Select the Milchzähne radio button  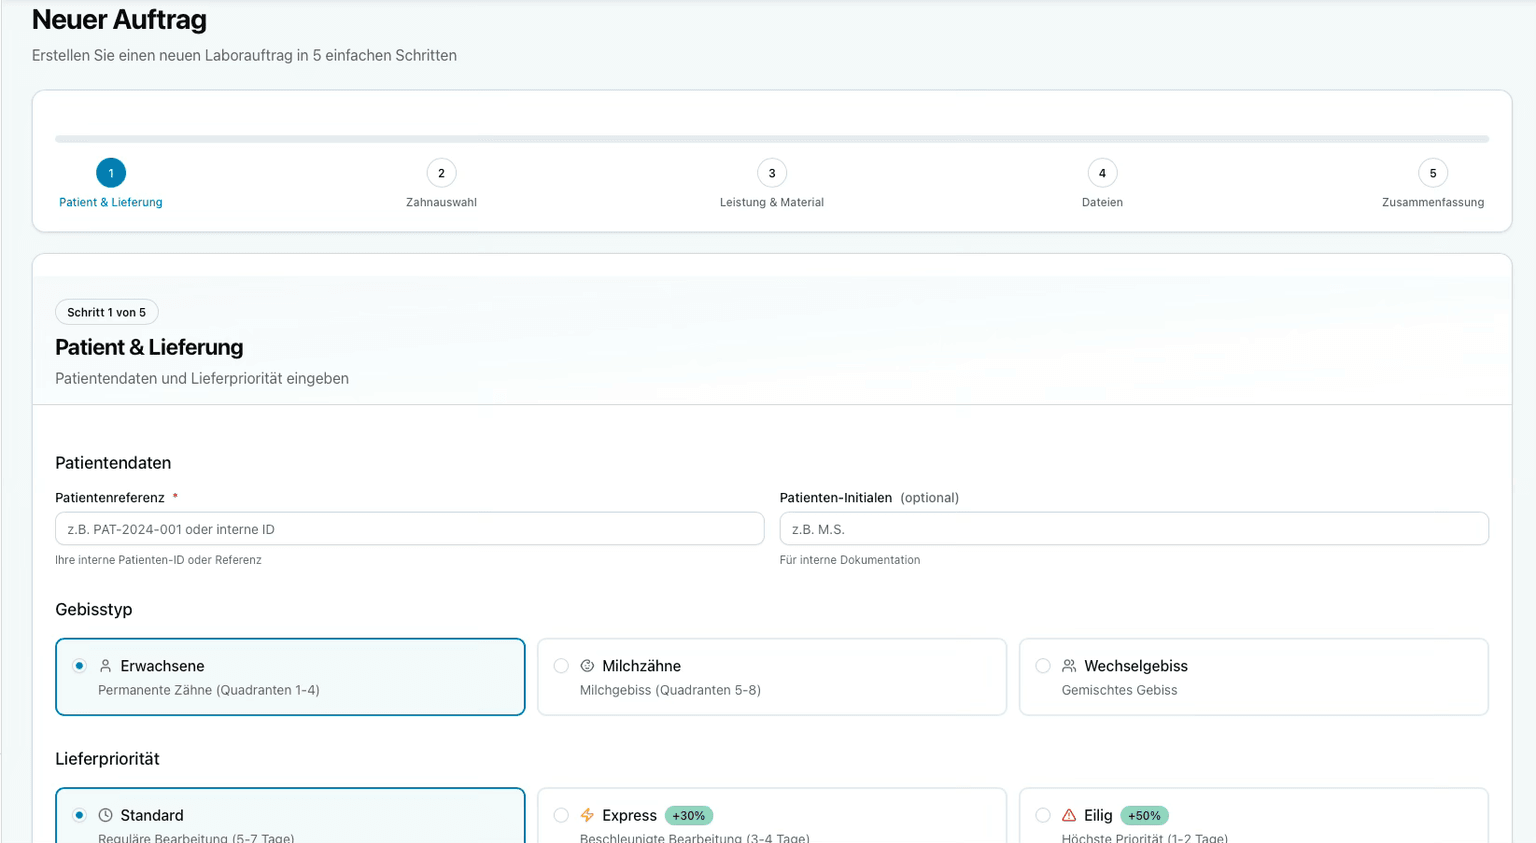pyautogui.click(x=561, y=666)
